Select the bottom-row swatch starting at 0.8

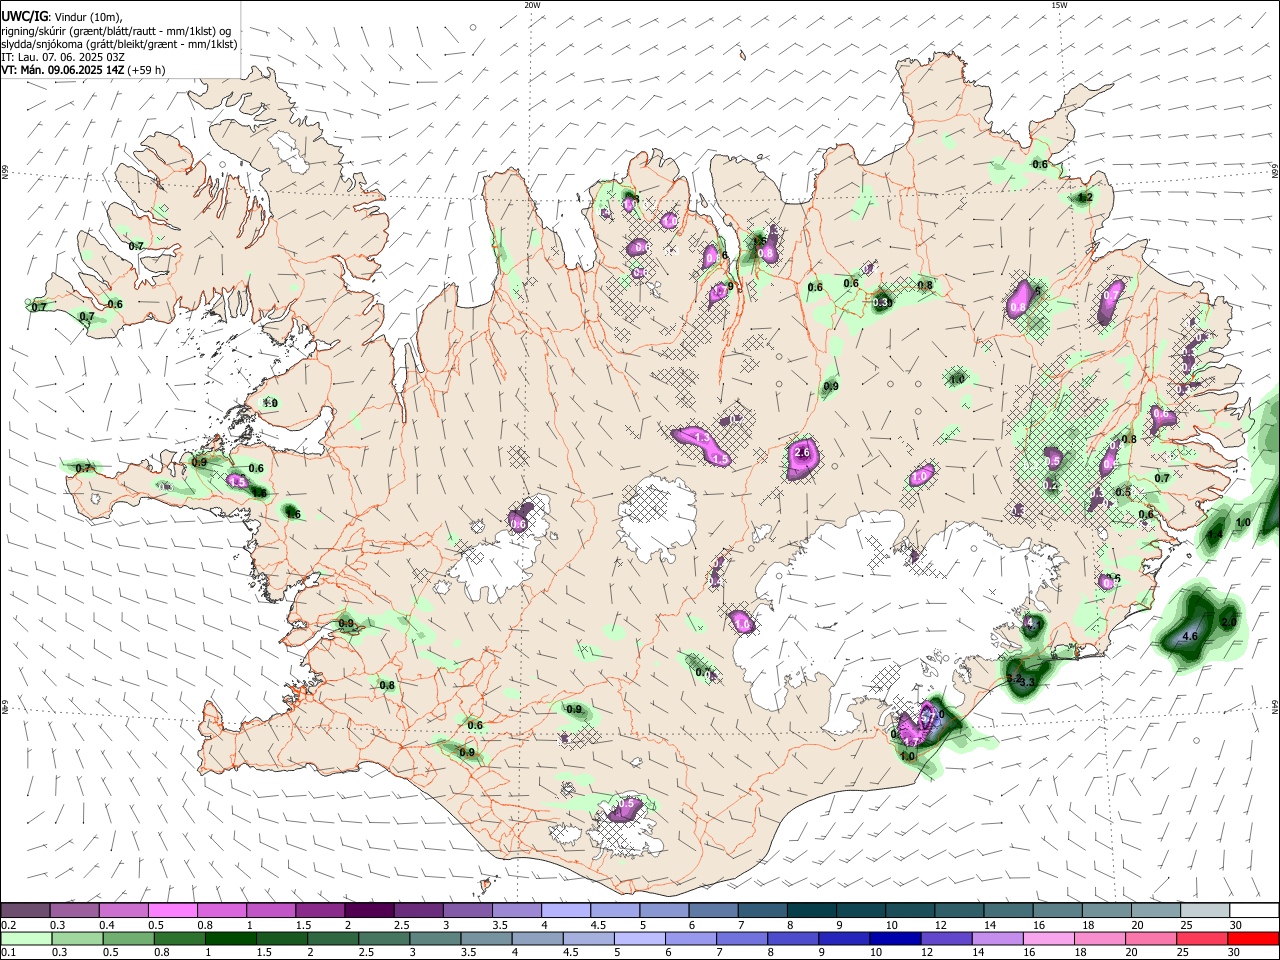[x=179, y=938]
